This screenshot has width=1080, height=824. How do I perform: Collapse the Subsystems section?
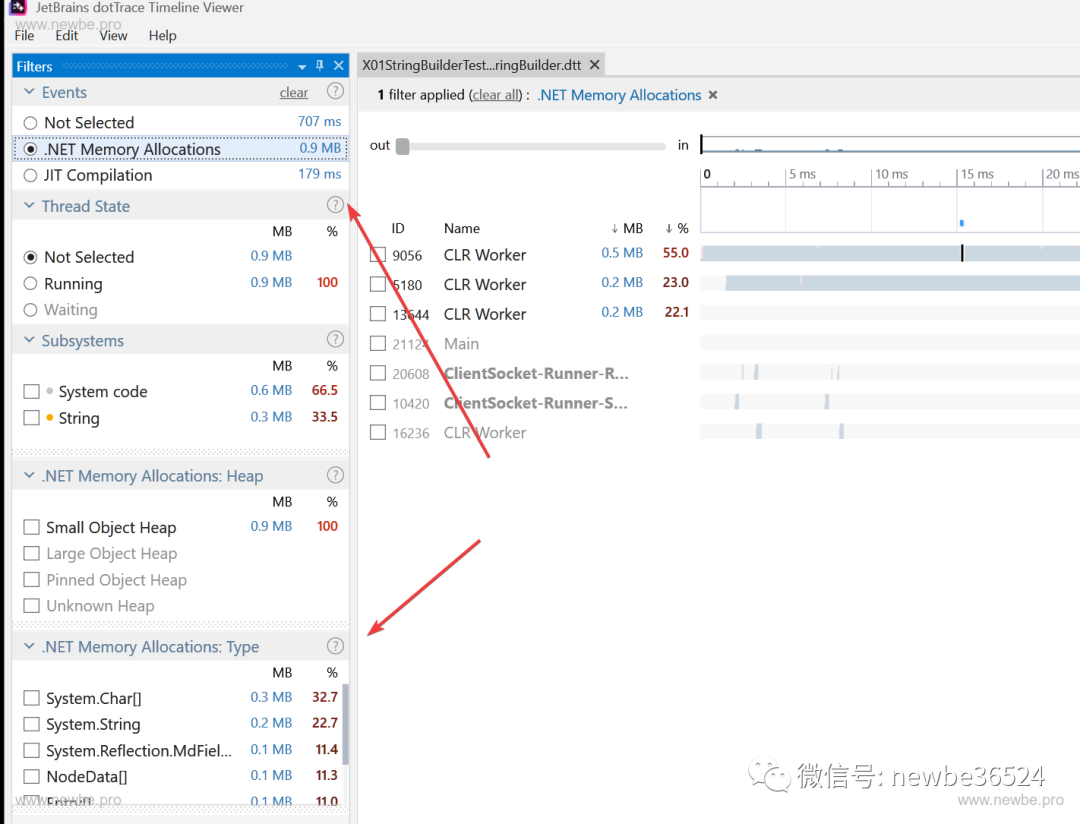[29, 339]
